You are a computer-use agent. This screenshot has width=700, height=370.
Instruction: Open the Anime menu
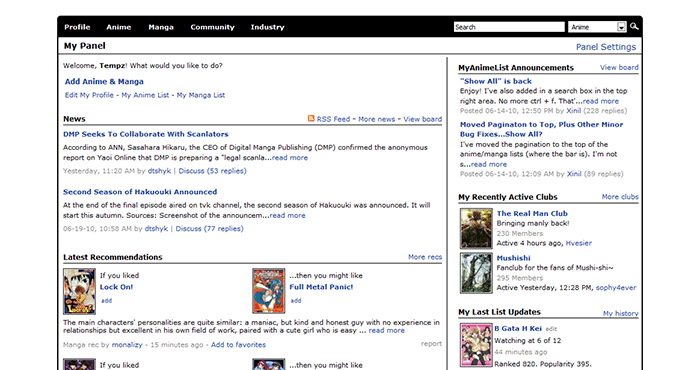point(119,27)
